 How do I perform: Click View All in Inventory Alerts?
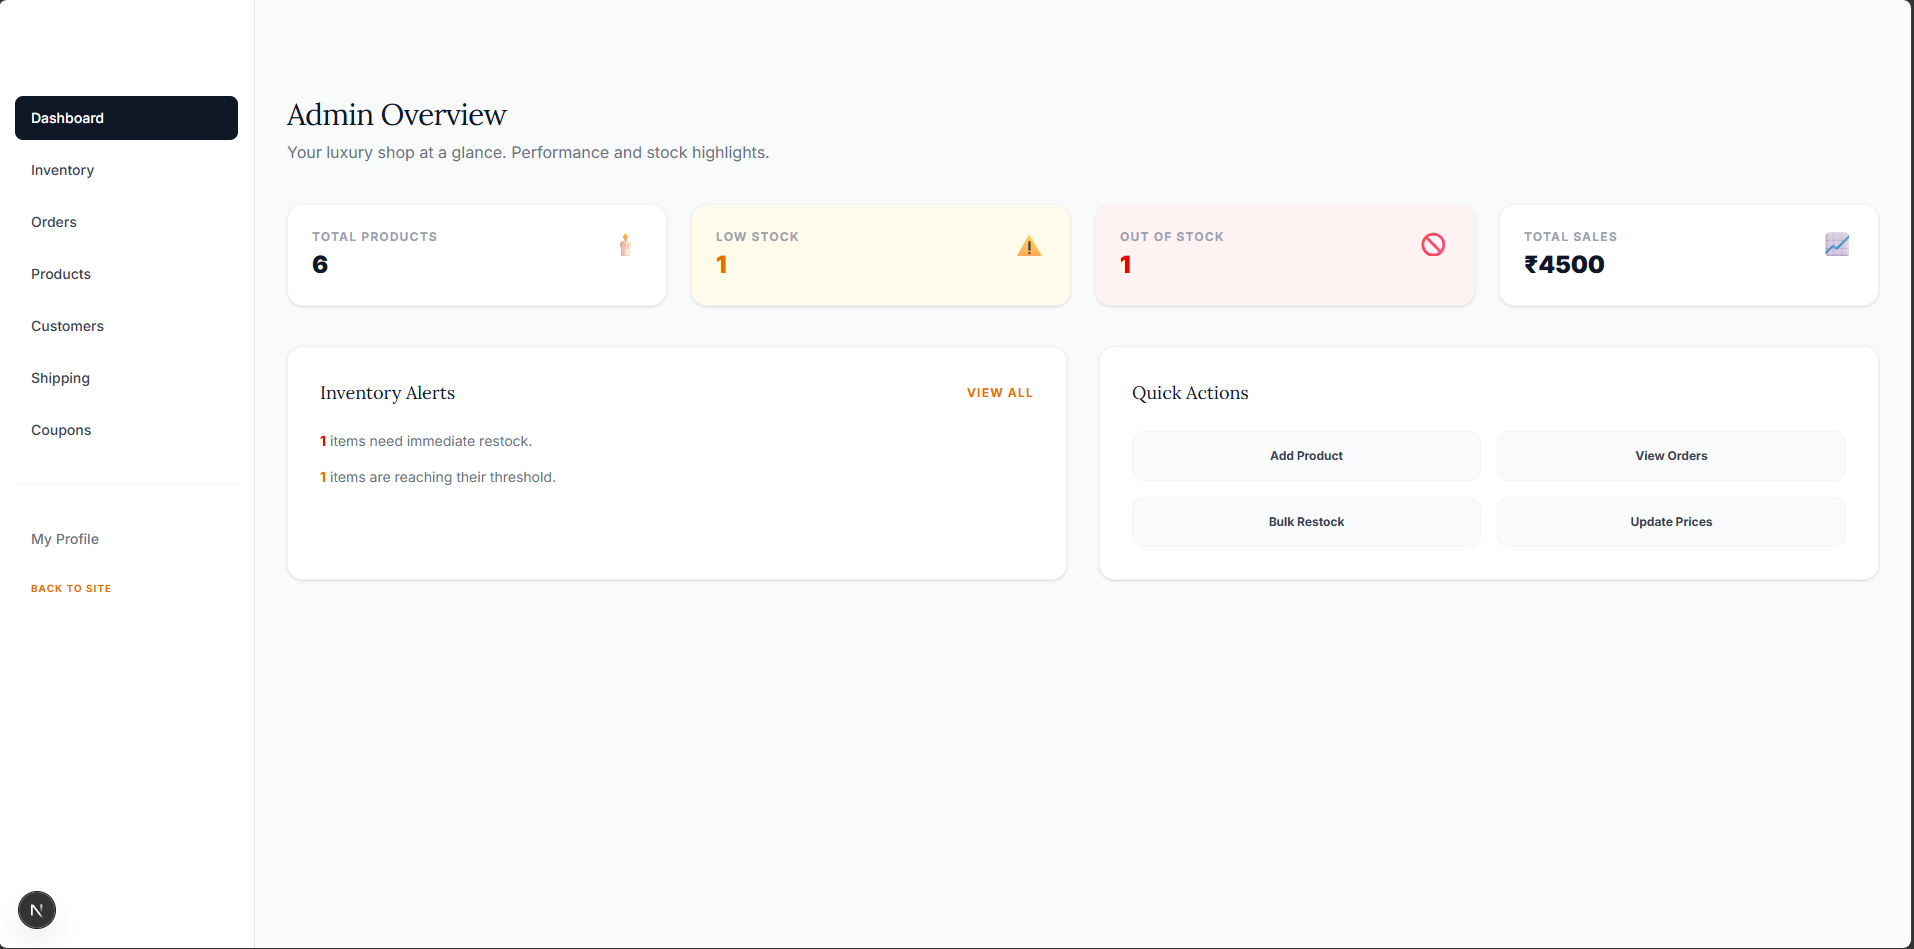(x=999, y=393)
